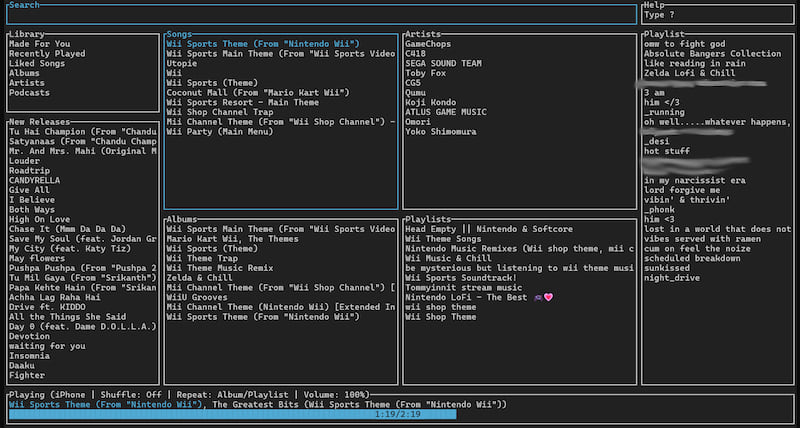Open 'Made For You' in Library
The height and width of the screenshot is (428, 800).
coord(40,44)
